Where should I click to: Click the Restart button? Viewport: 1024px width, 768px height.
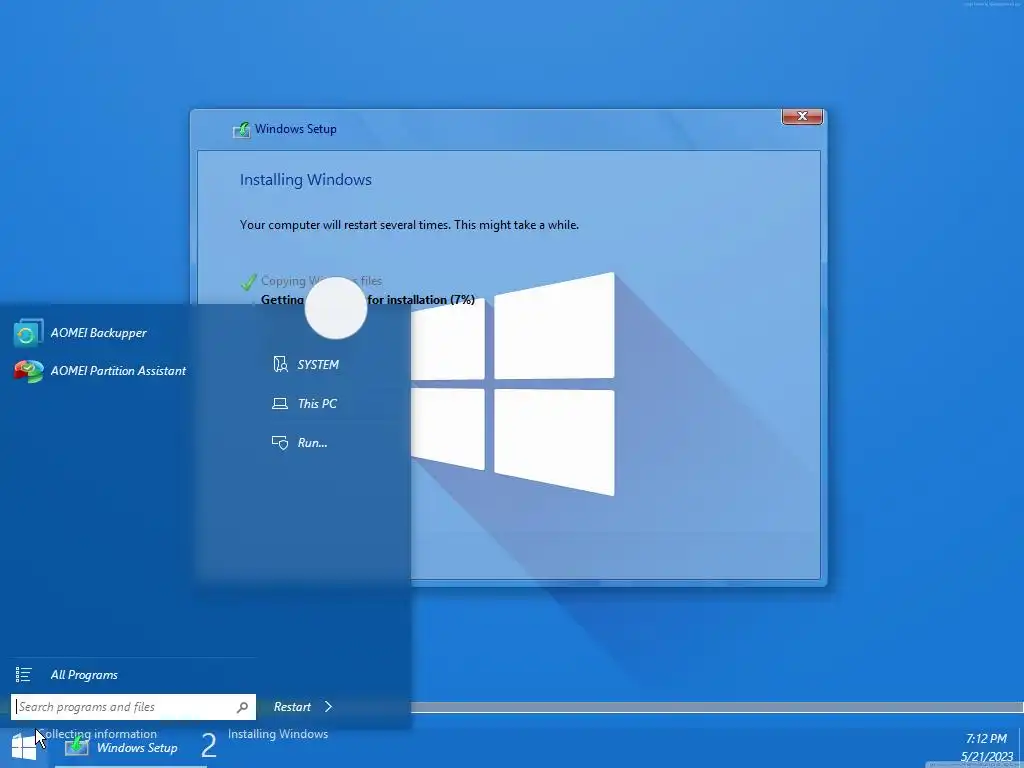tap(292, 707)
